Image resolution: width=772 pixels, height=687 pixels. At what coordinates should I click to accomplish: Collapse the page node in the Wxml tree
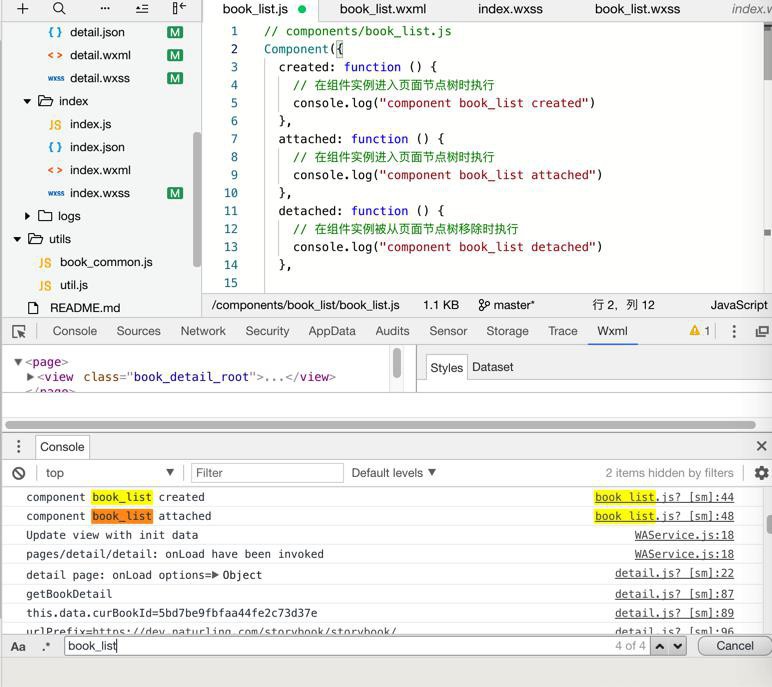click(x=18, y=362)
